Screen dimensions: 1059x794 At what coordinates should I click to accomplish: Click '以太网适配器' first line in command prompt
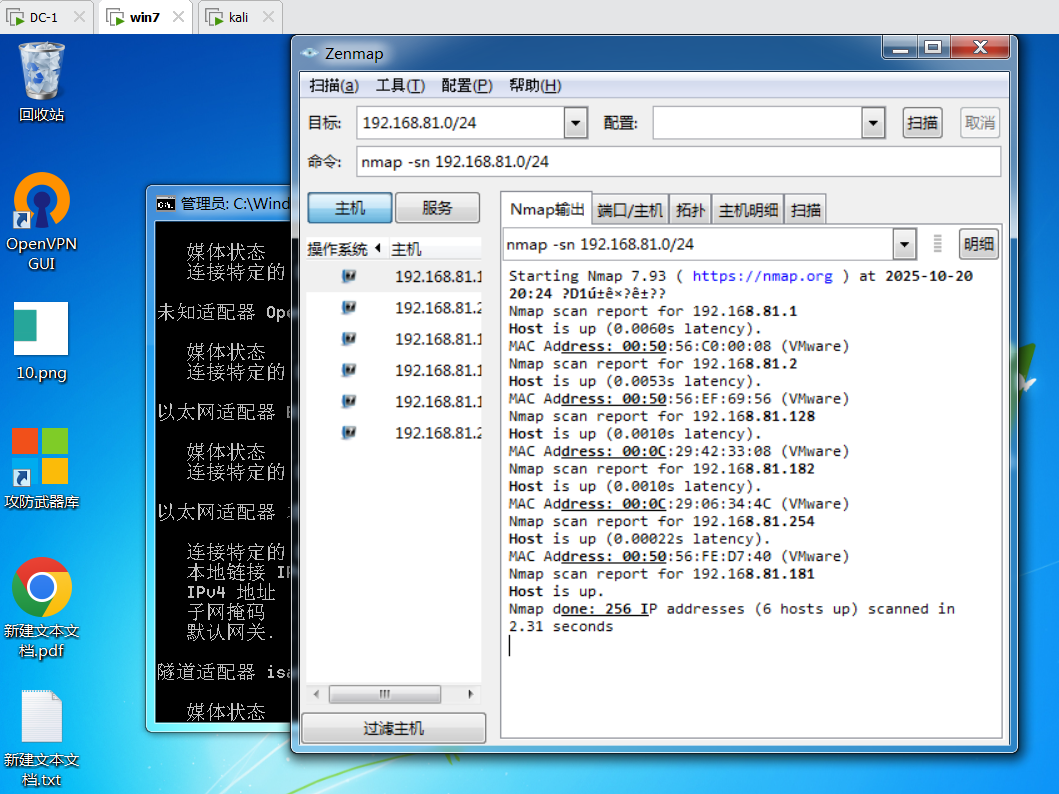(x=224, y=412)
